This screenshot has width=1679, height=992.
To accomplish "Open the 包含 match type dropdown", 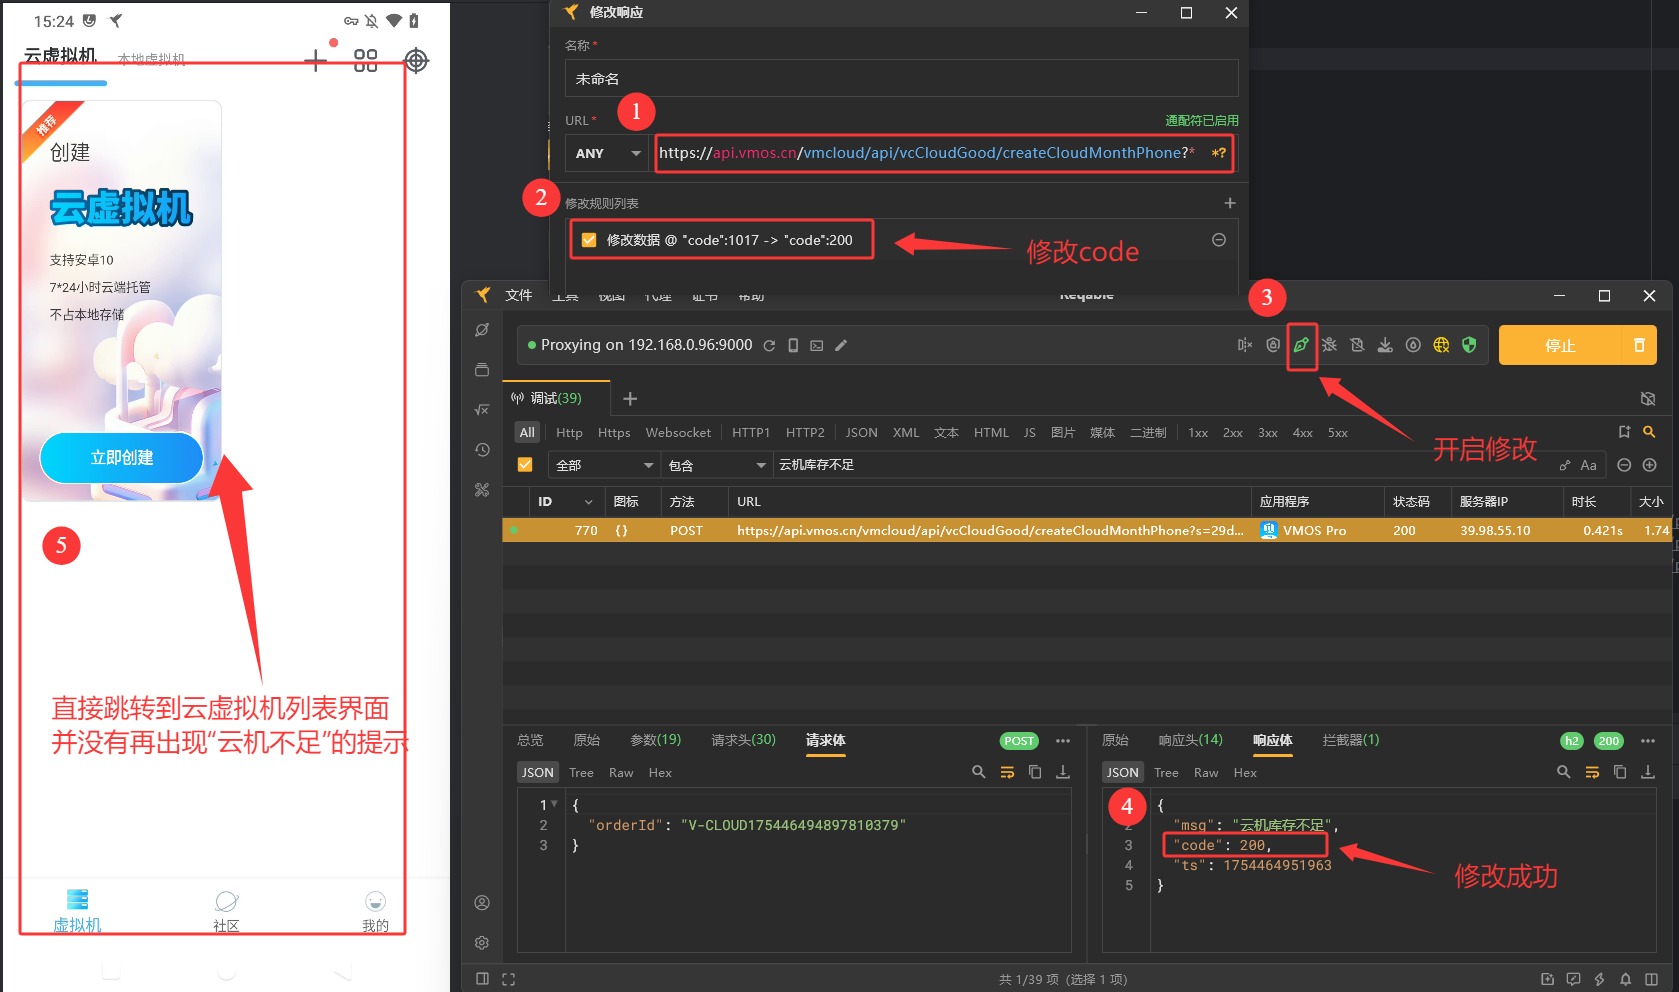I will pyautogui.click(x=717, y=465).
